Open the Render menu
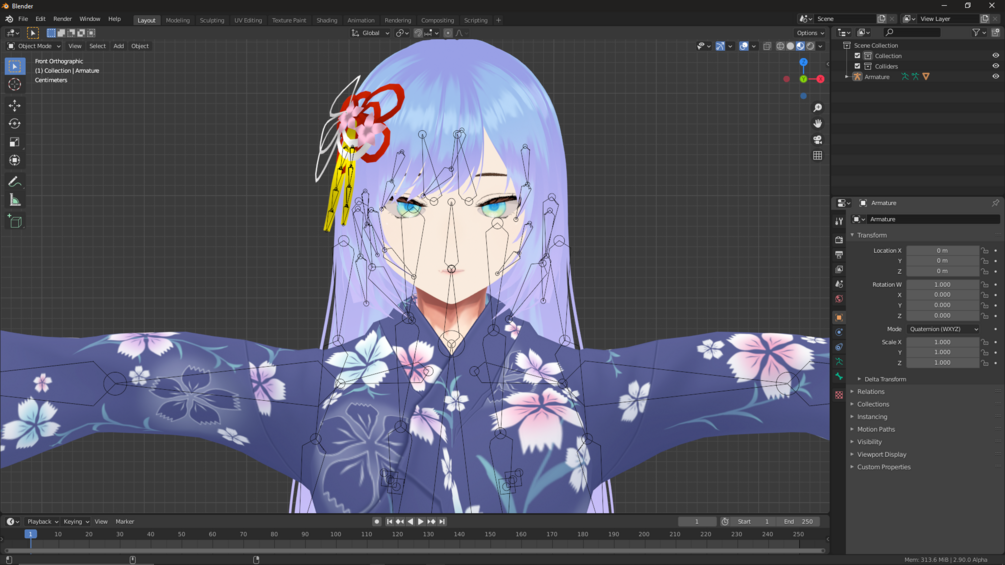 tap(62, 19)
